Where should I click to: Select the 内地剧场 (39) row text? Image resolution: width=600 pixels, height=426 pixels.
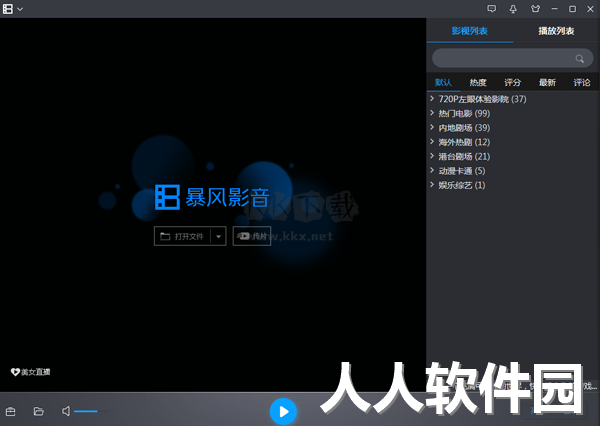(x=464, y=128)
